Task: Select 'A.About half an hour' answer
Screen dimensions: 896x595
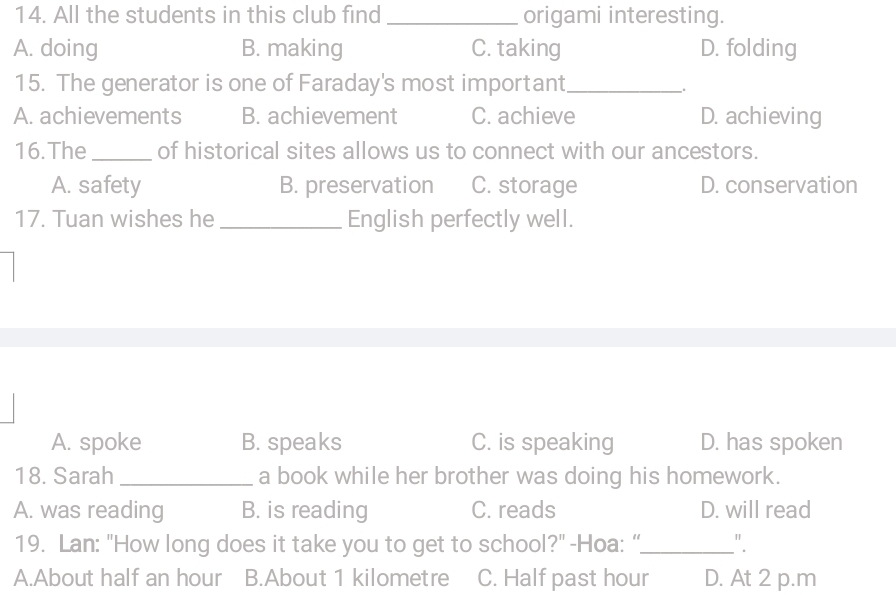Action: [x=118, y=578]
